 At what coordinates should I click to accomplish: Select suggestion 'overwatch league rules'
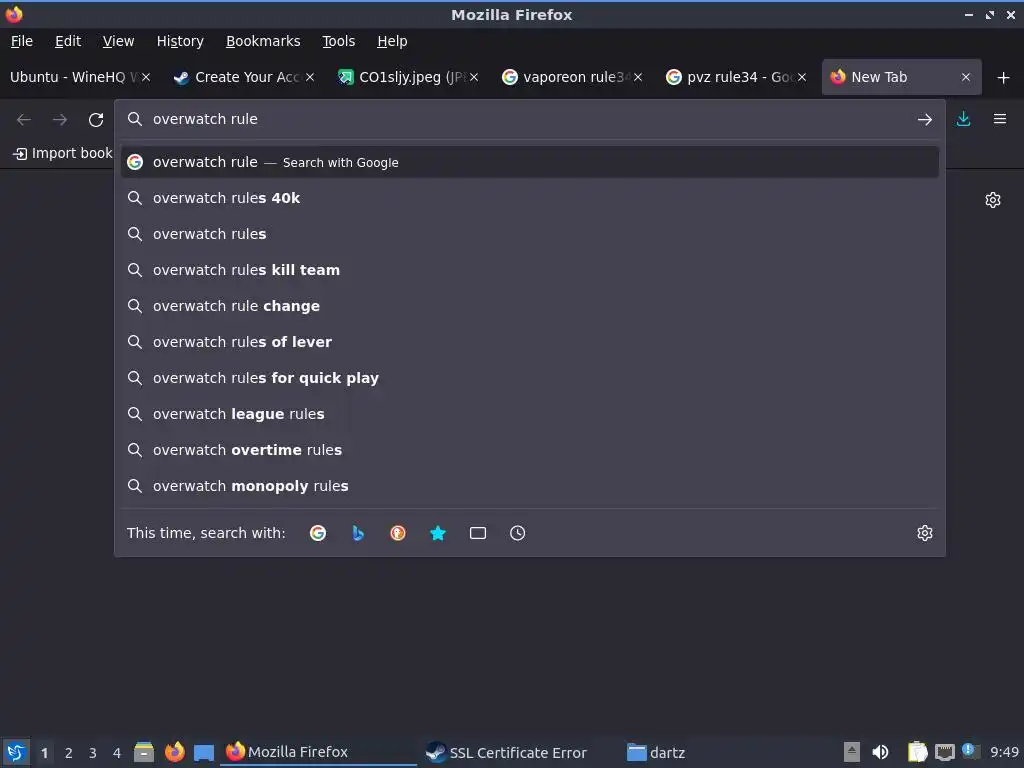(x=530, y=413)
